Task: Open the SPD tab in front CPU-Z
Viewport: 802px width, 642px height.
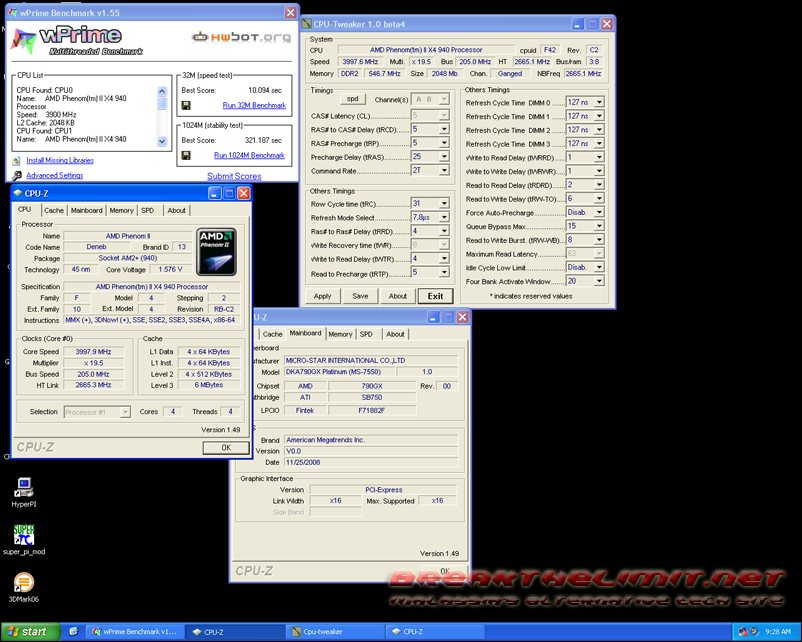Action: (x=148, y=210)
